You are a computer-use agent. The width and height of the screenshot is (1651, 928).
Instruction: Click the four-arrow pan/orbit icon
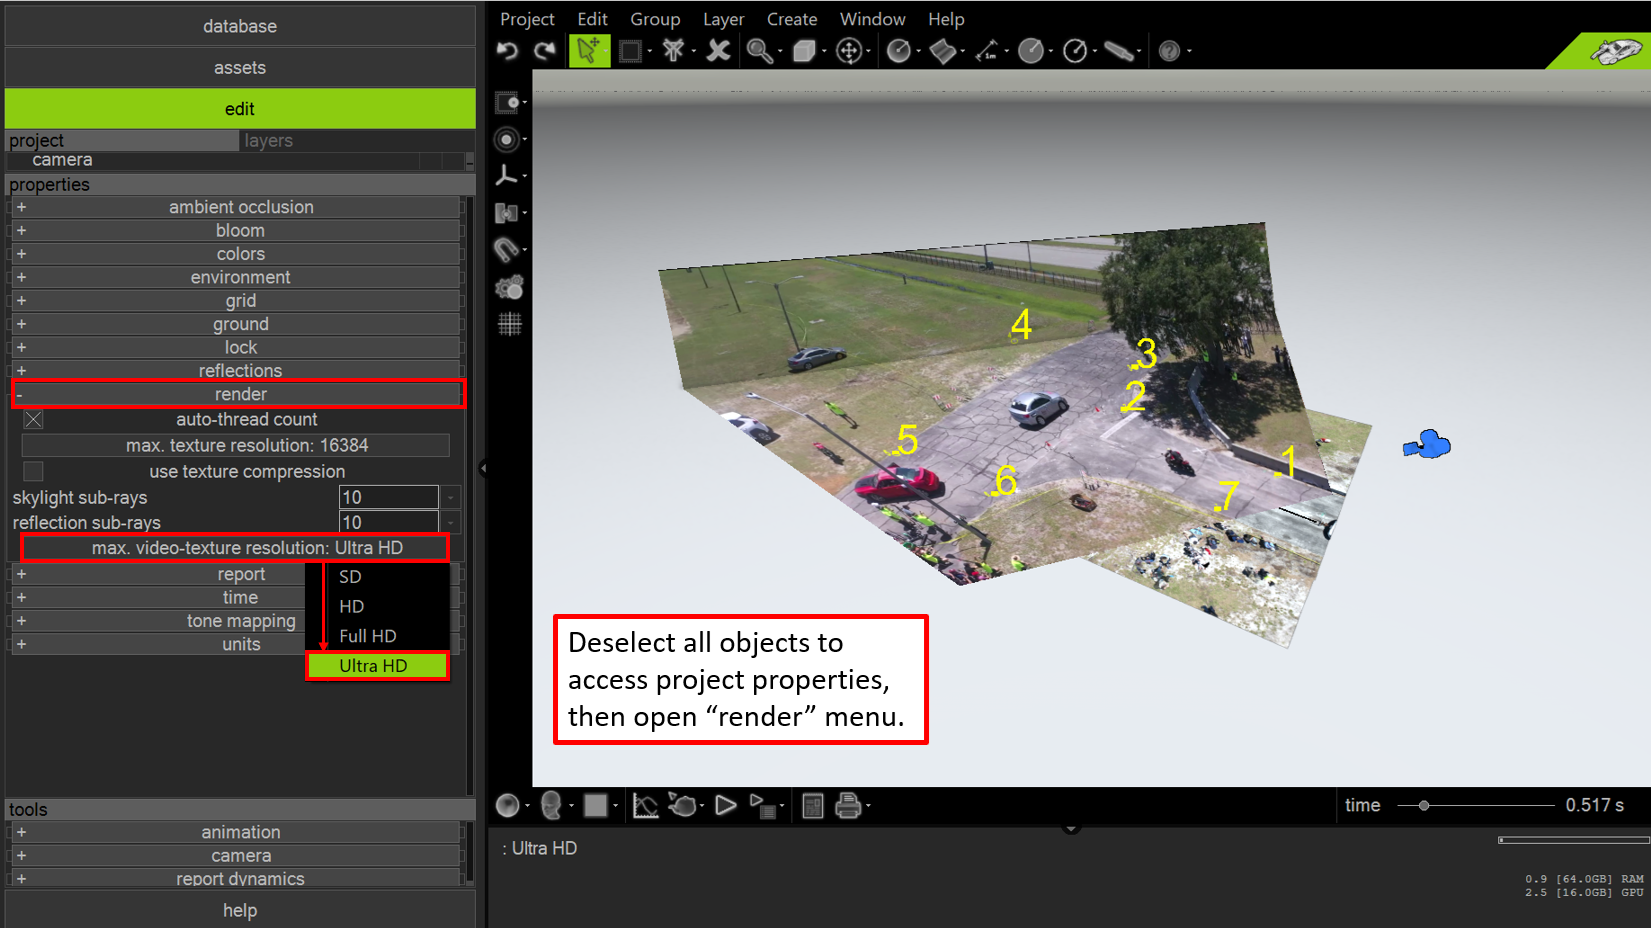[x=849, y=51]
